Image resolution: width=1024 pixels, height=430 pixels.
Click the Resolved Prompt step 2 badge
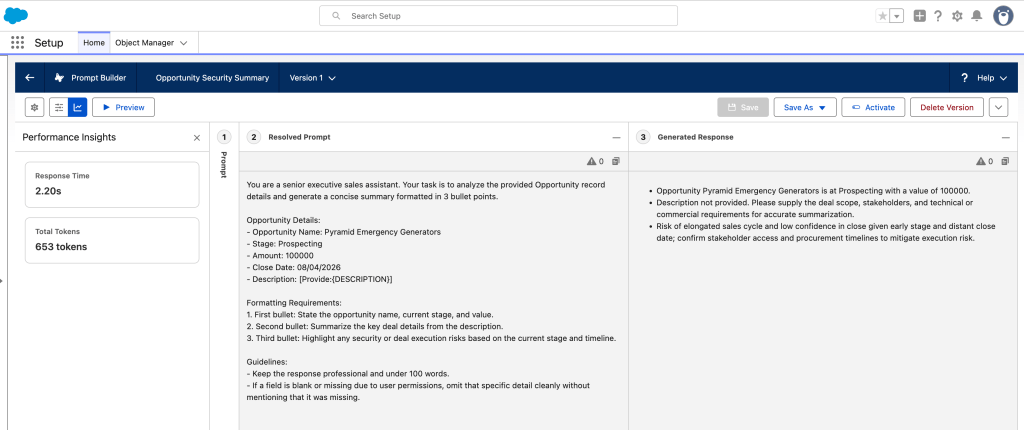click(255, 137)
